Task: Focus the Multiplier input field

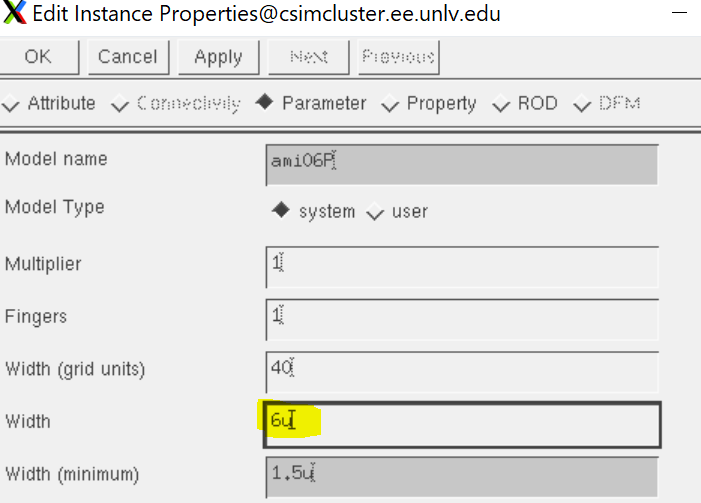Action: tap(462, 266)
